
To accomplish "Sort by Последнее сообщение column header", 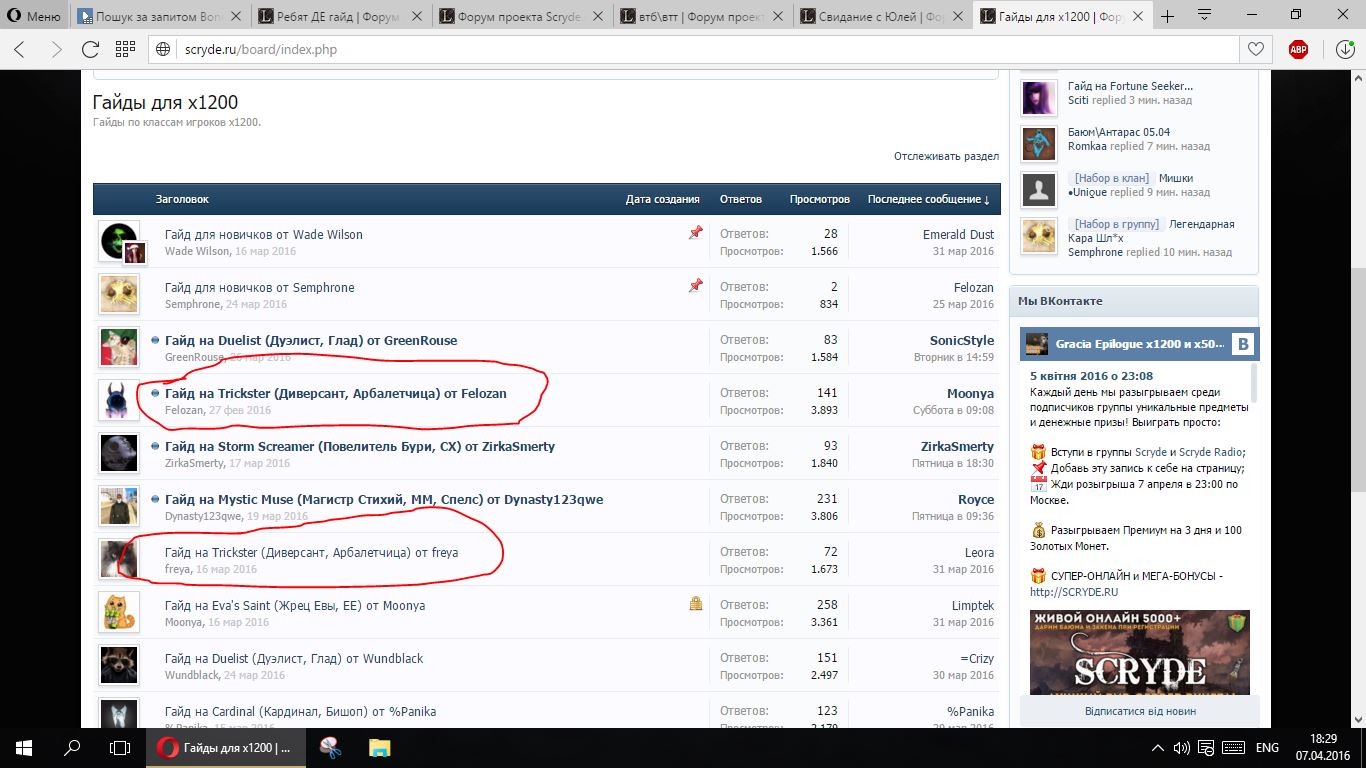I will click(927, 199).
